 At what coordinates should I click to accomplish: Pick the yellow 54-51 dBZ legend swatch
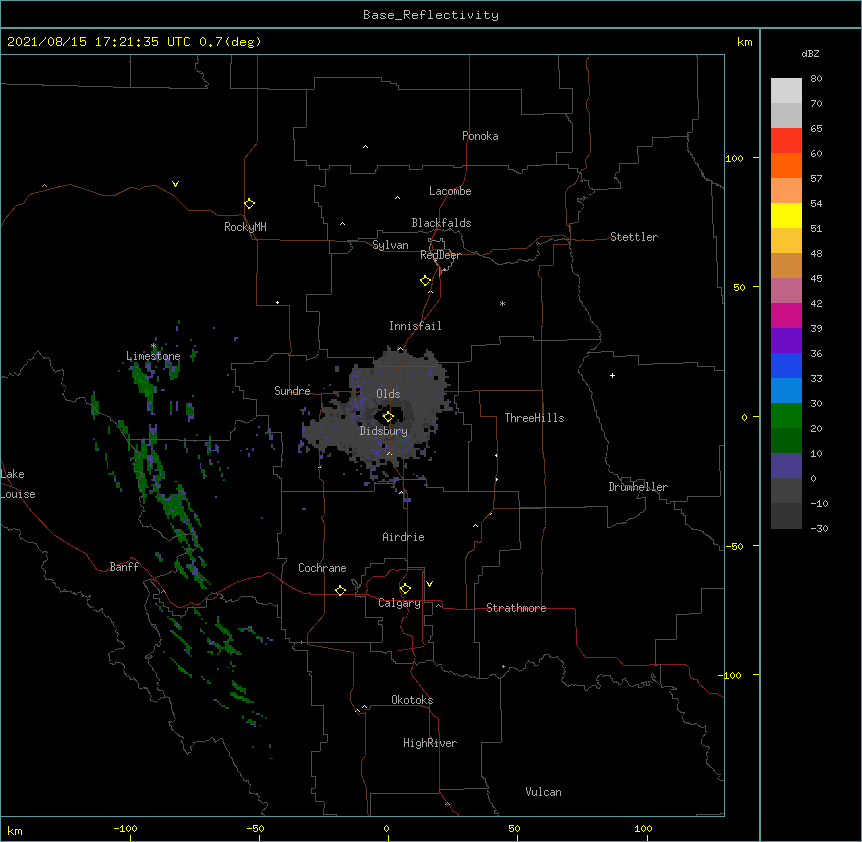pos(786,215)
